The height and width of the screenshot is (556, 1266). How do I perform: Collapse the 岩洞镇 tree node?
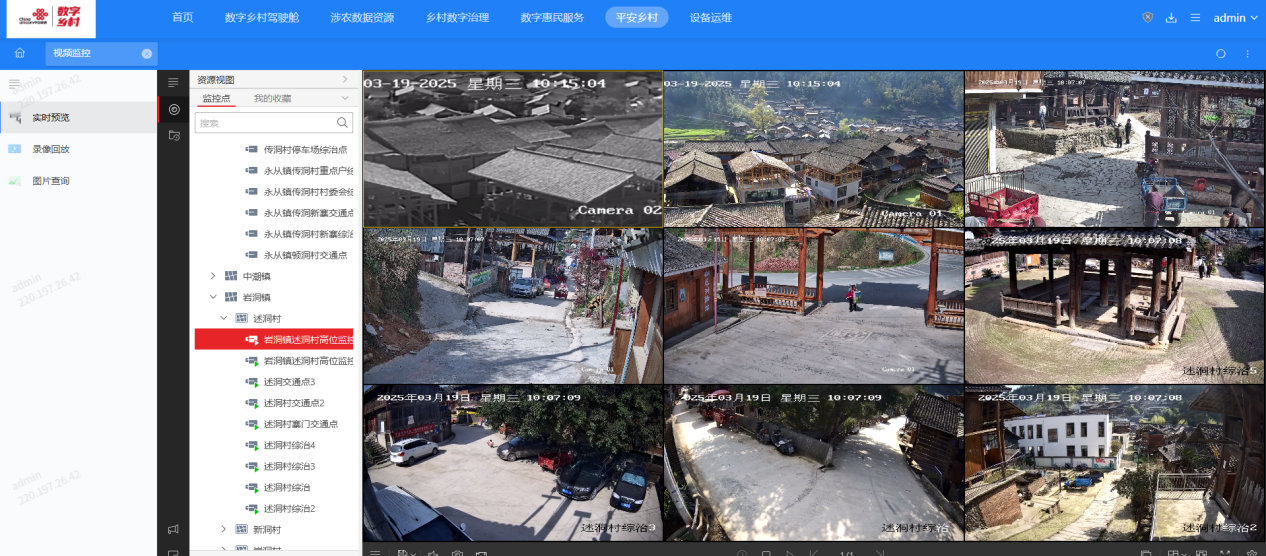212,297
